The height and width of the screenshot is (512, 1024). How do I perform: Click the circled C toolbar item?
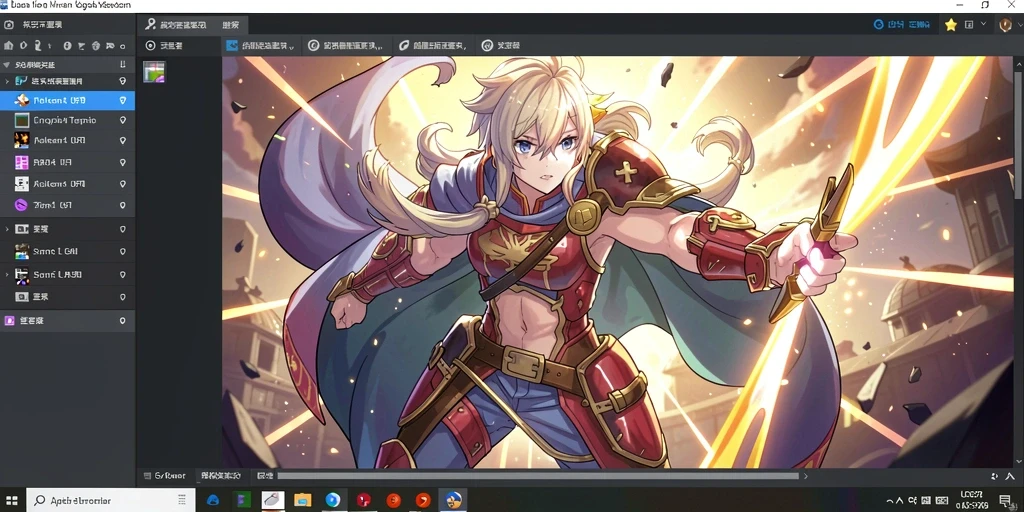(313, 46)
